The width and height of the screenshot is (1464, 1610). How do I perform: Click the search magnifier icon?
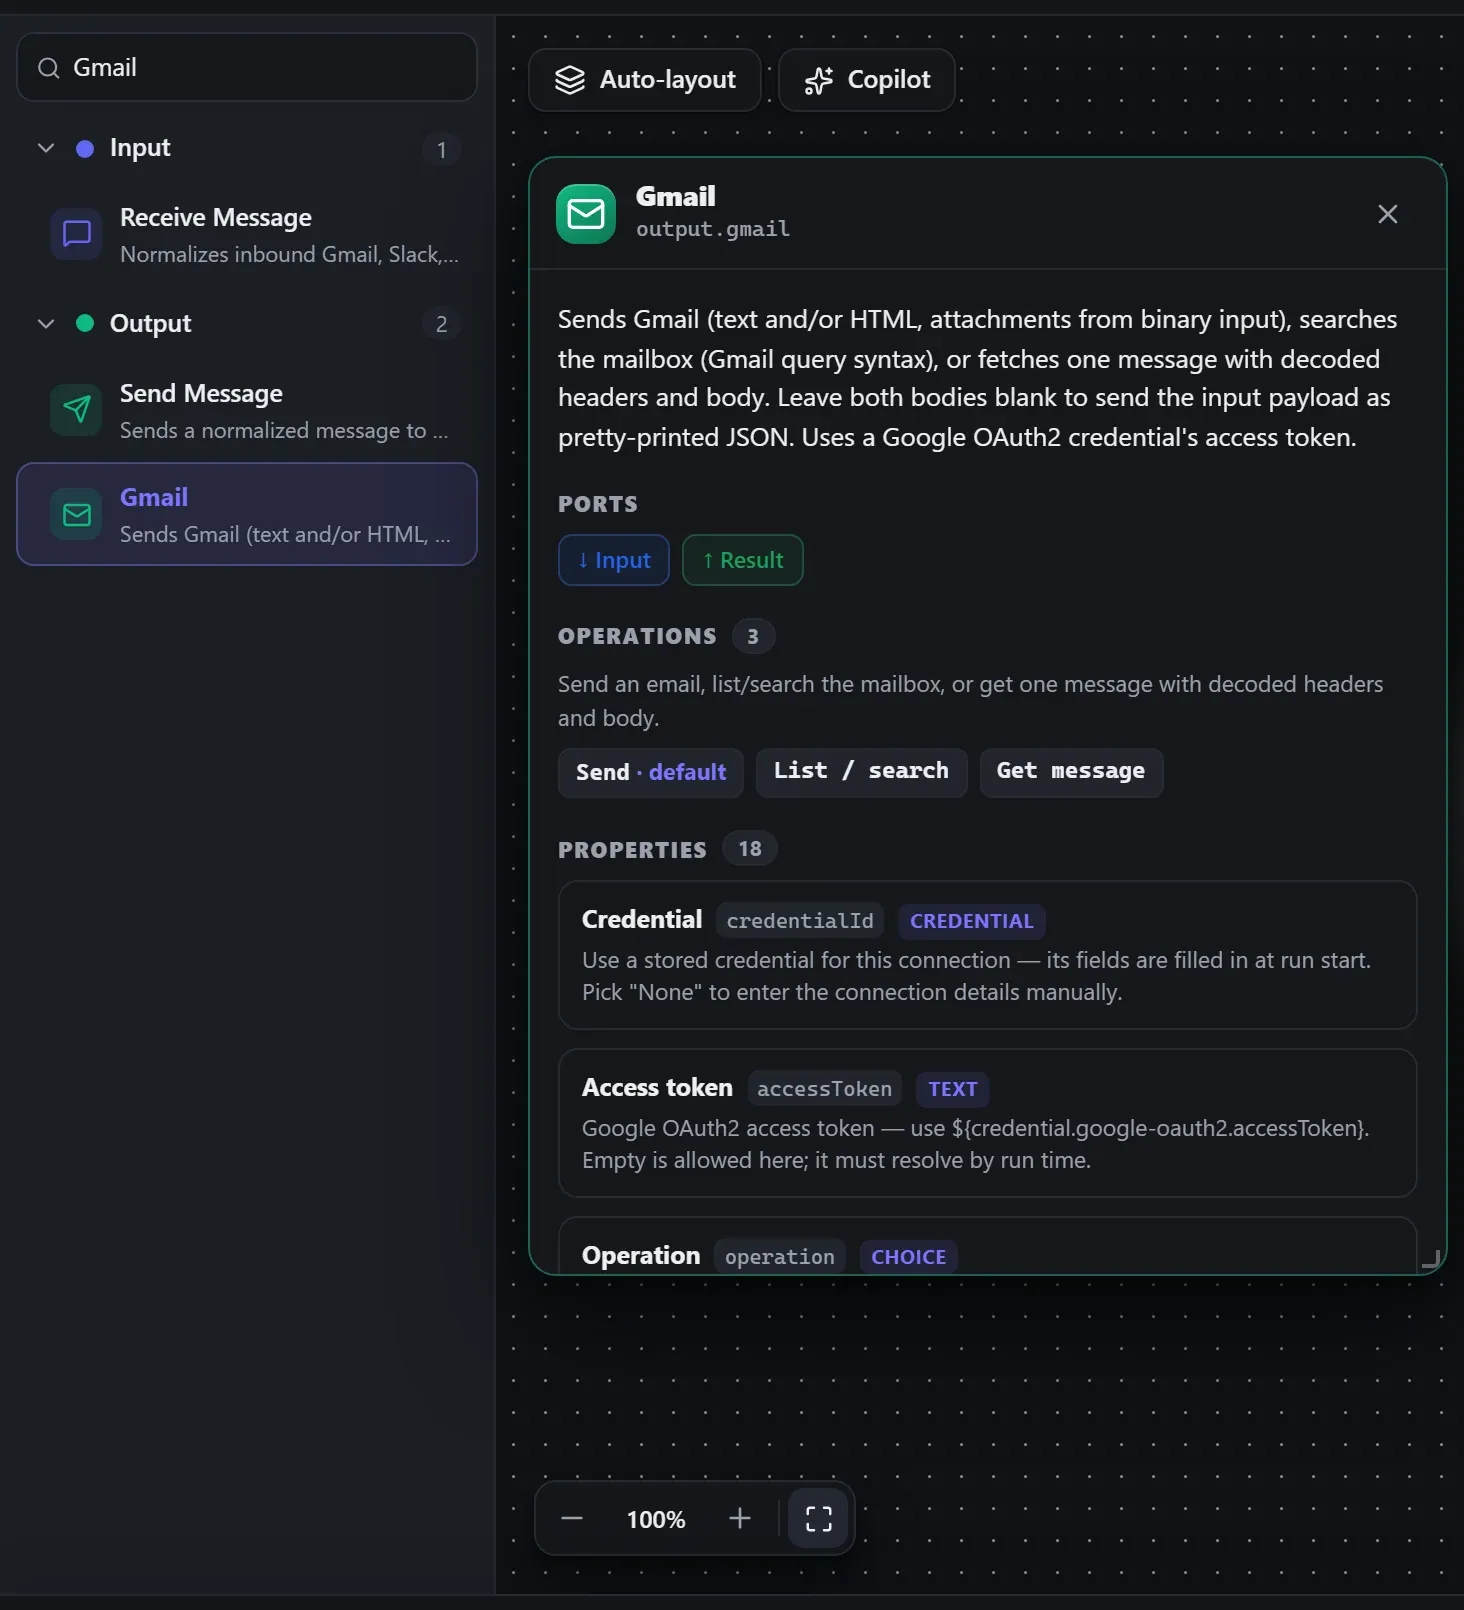pos(48,68)
